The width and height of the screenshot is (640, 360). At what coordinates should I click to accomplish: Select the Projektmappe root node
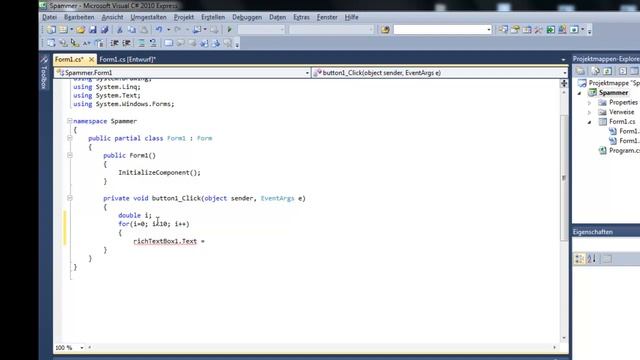pos(614,83)
